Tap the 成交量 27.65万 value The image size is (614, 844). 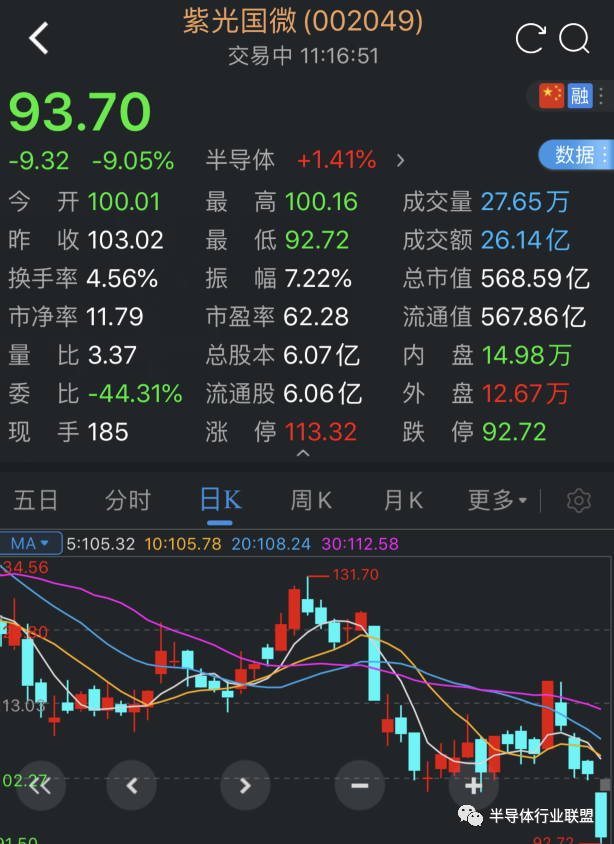[525, 202]
